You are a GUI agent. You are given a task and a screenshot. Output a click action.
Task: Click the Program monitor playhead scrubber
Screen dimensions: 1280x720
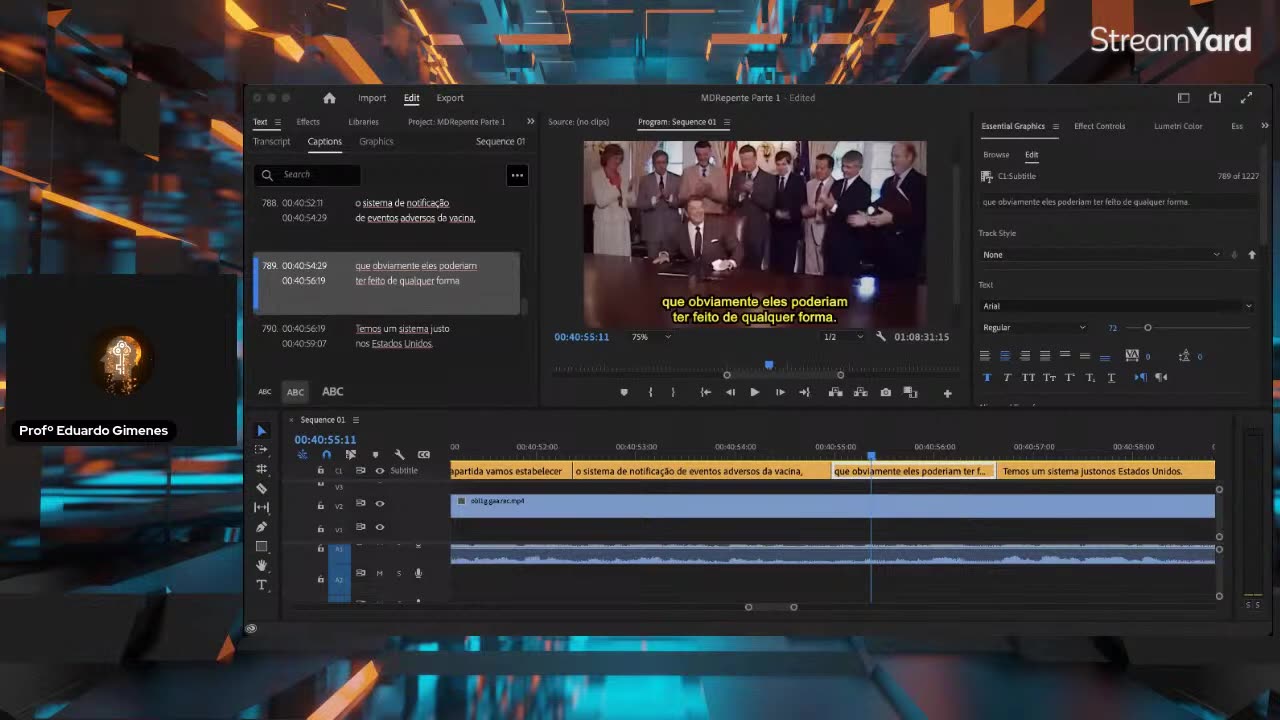[769, 365]
